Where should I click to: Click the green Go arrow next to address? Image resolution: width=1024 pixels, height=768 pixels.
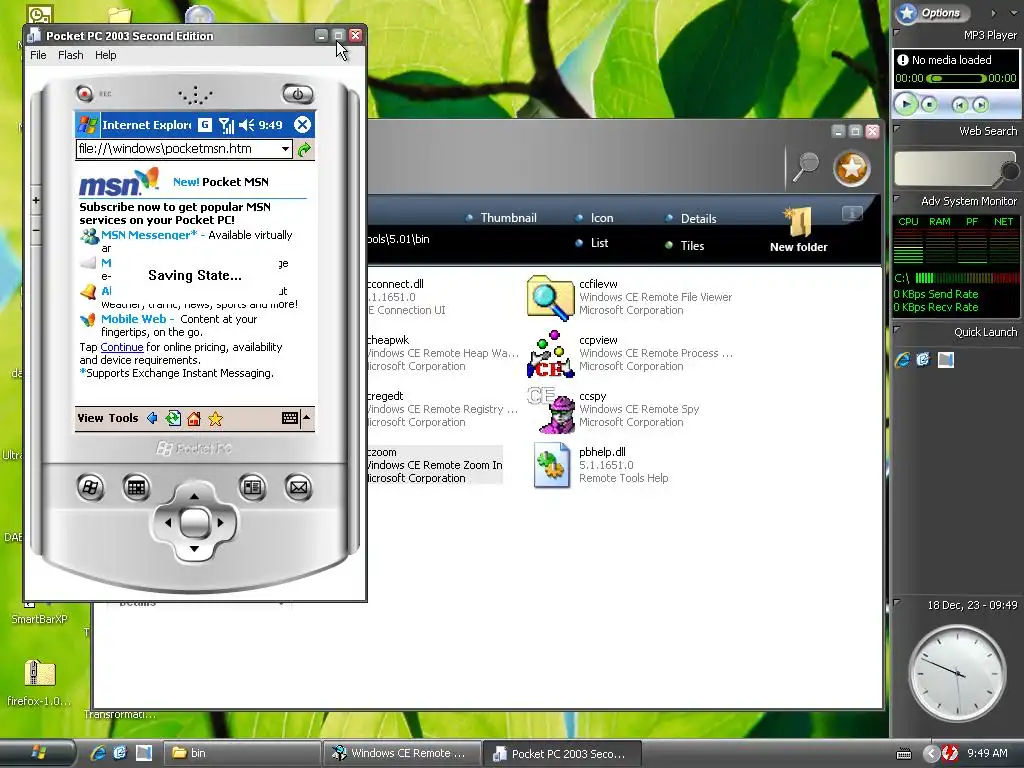tap(304, 150)
